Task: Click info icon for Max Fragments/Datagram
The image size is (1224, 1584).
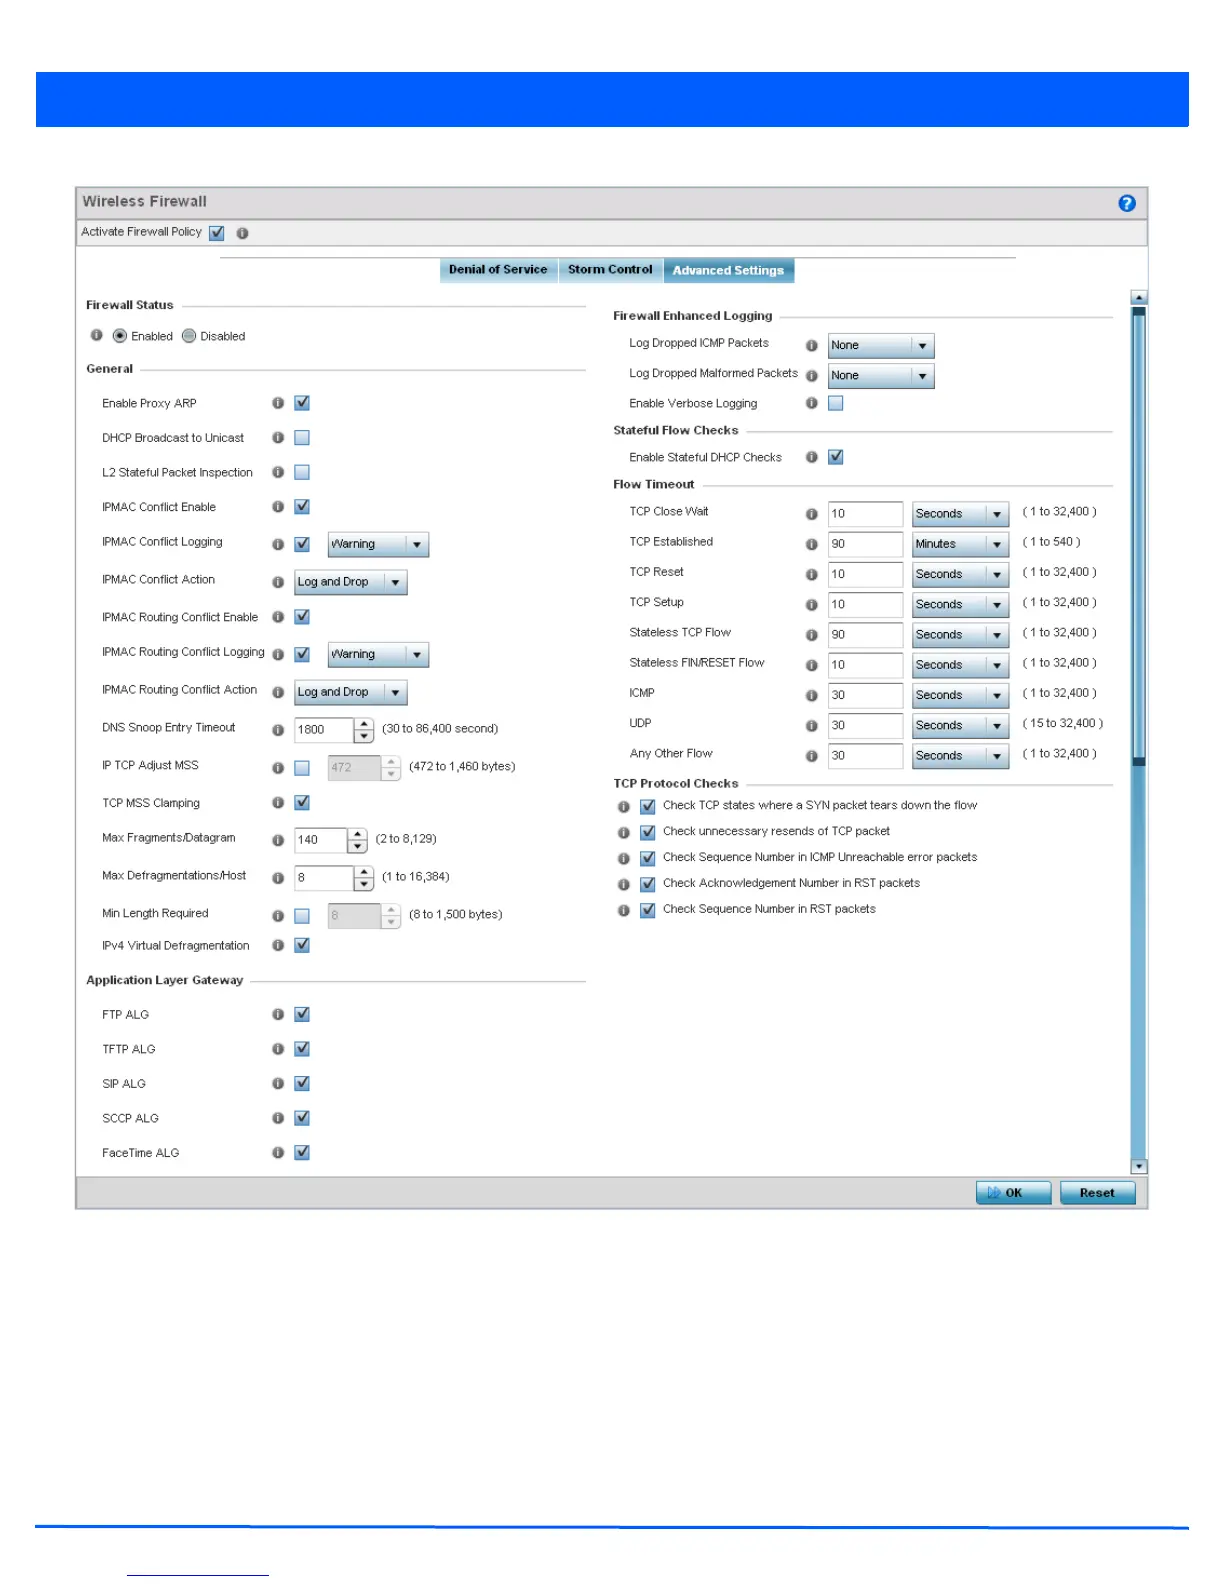Action: click(278, 840)
